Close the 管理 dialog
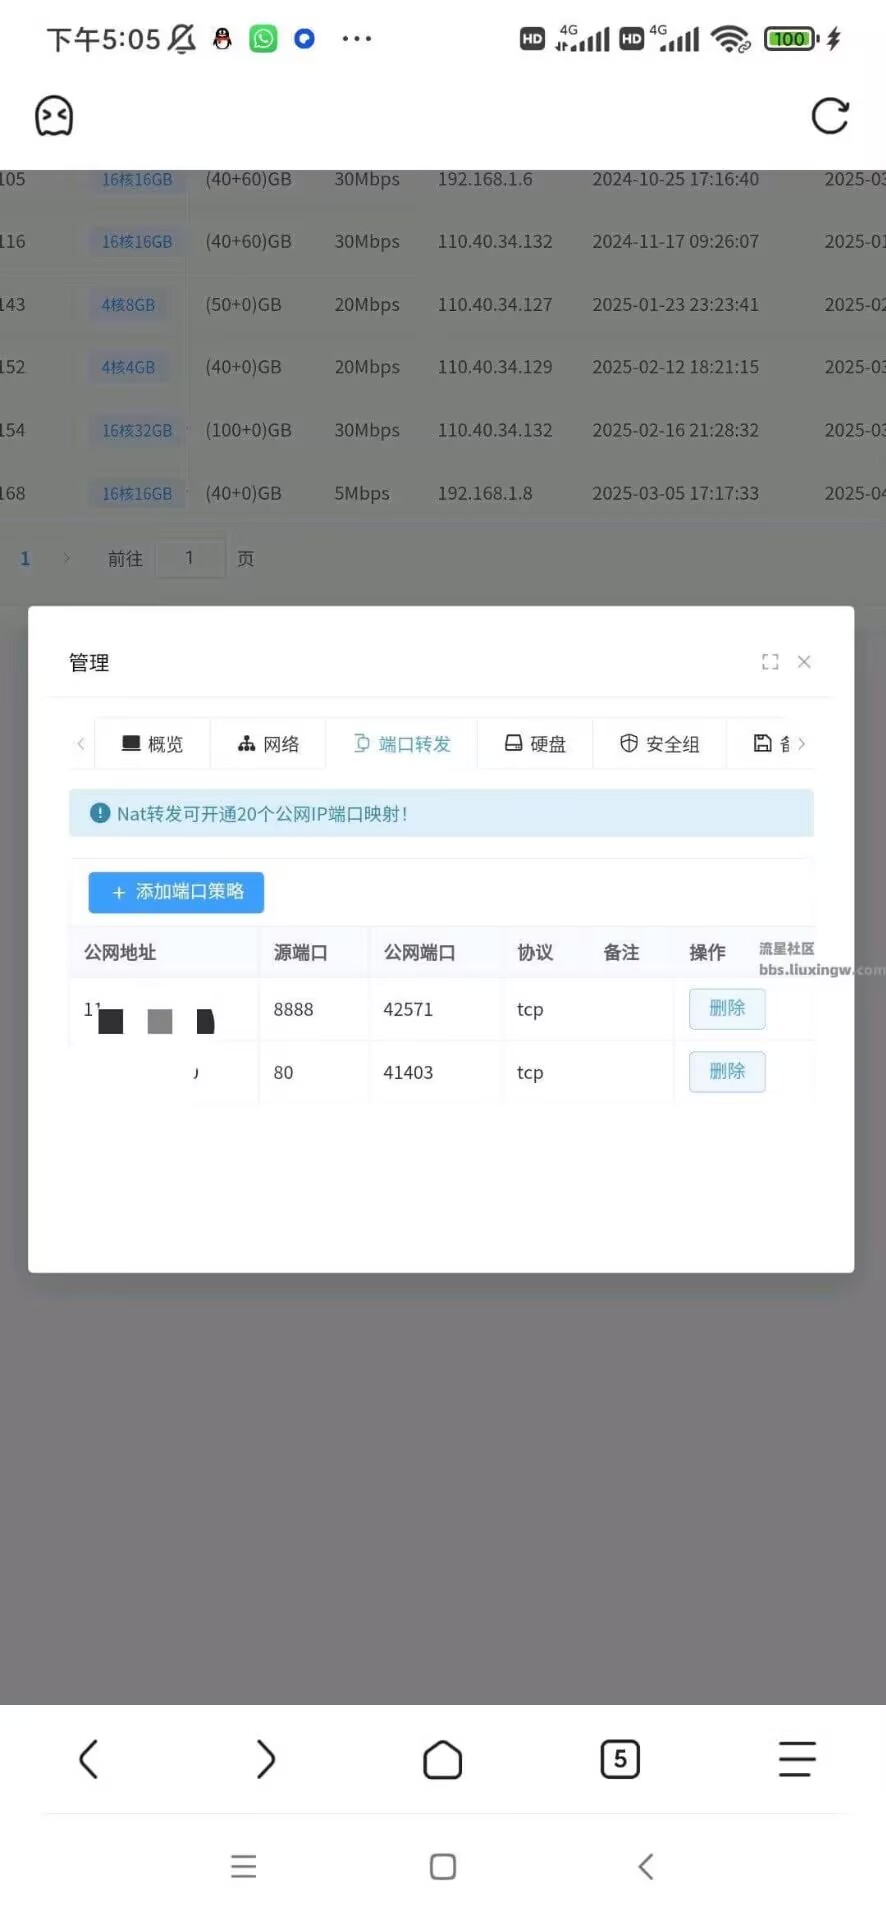The width and height of the screenshot is (886, 1920). (804, 662)
